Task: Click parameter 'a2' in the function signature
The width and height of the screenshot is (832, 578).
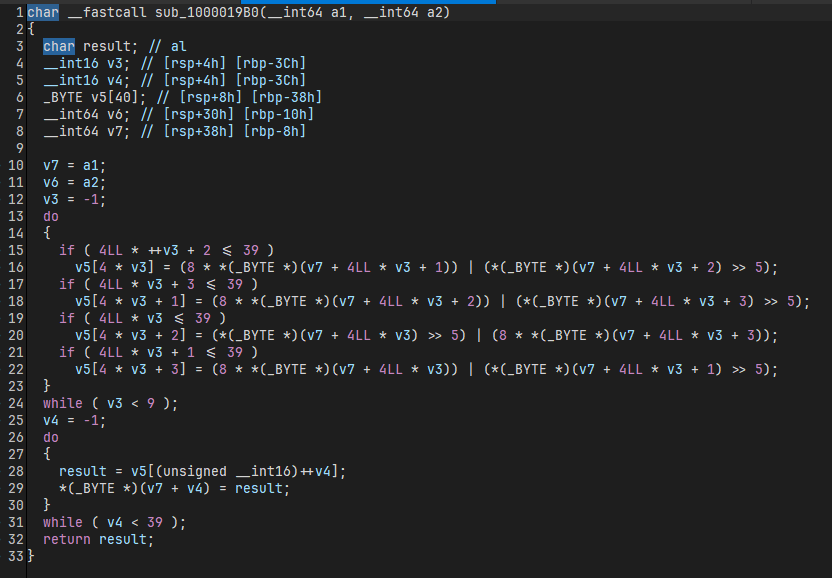Action: tap(435, 12)
